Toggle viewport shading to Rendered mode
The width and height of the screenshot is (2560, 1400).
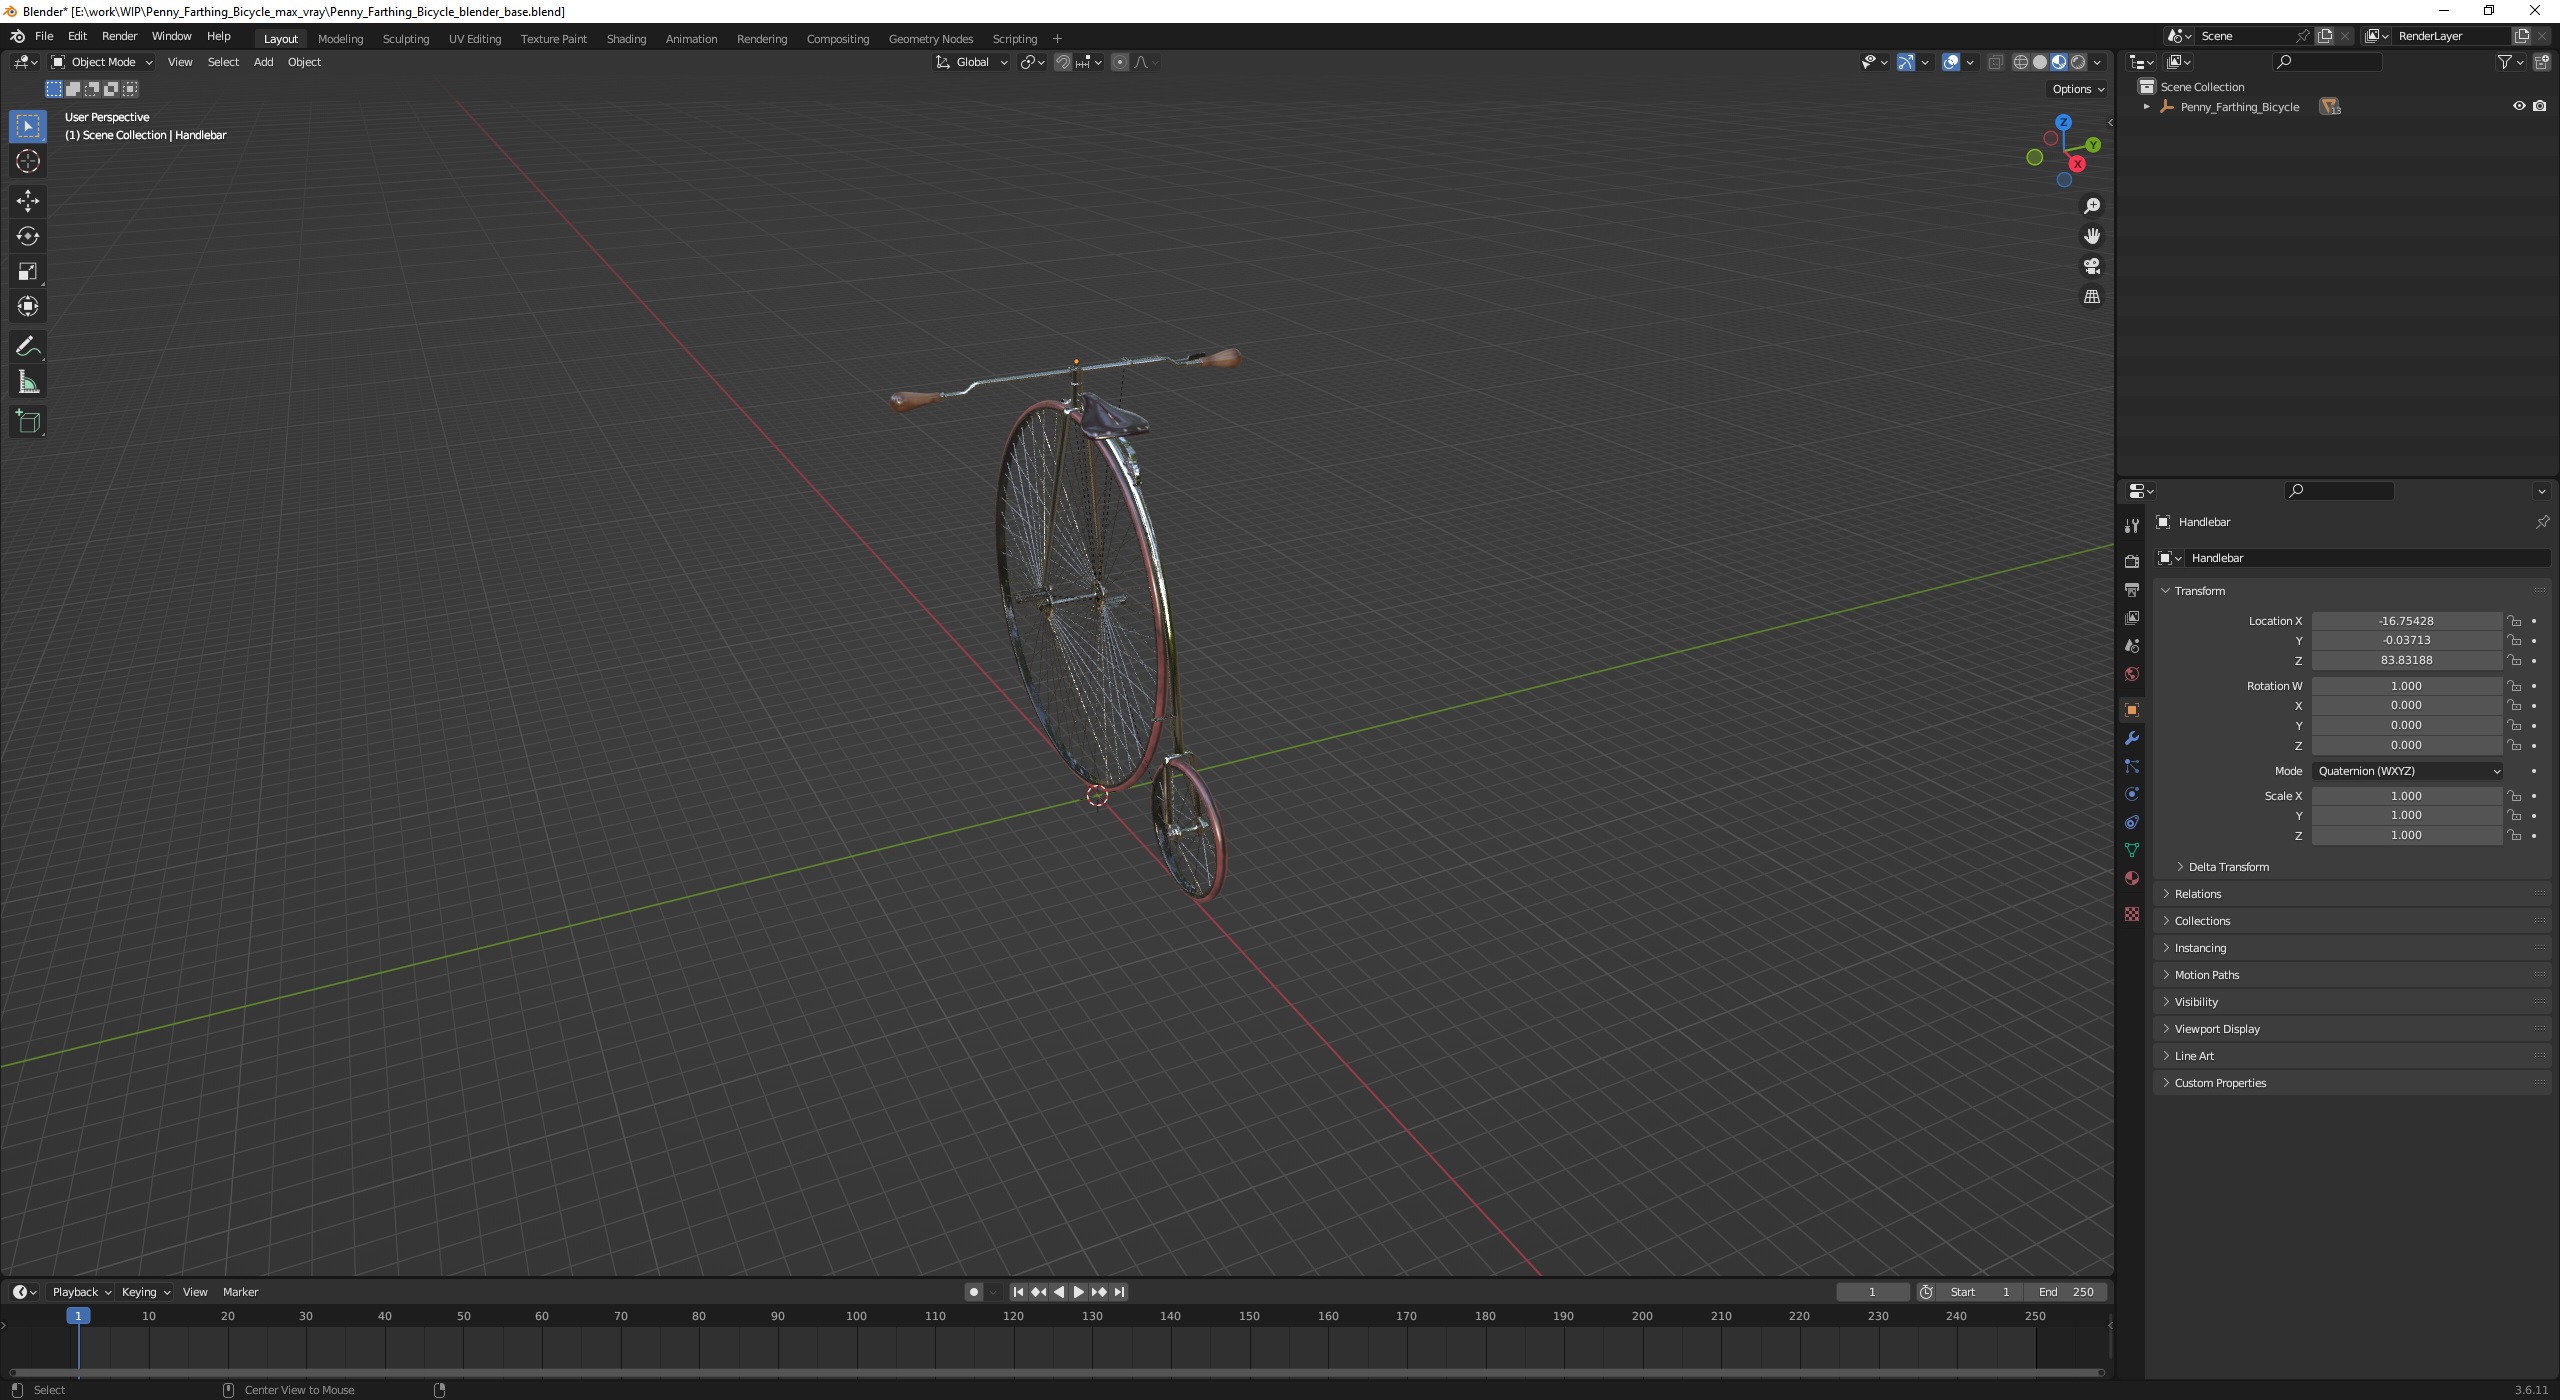click(x=2076, y=62)
